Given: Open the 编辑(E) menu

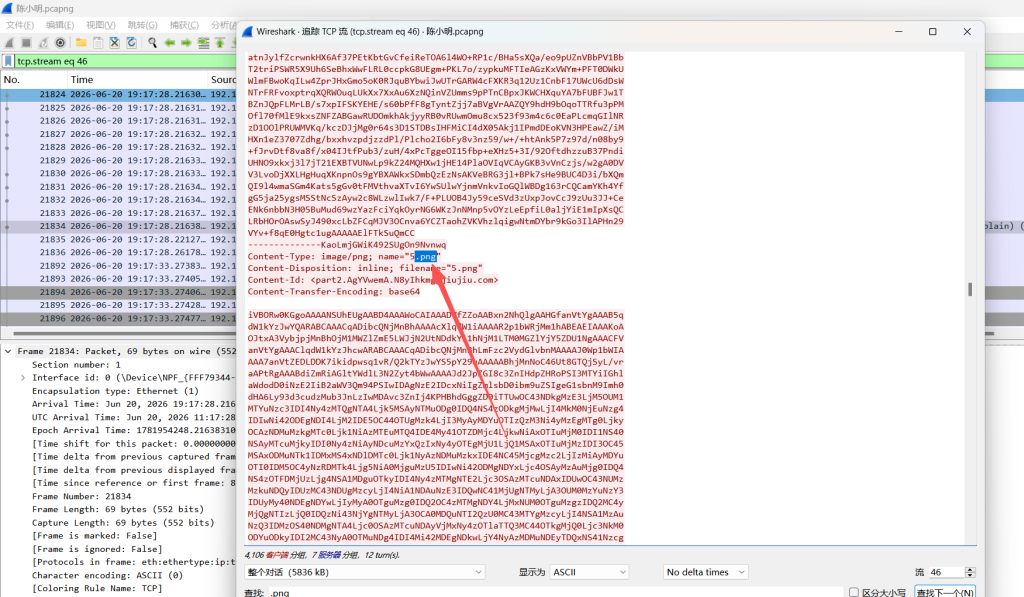Looking at the screenshot, I should 60,25.
